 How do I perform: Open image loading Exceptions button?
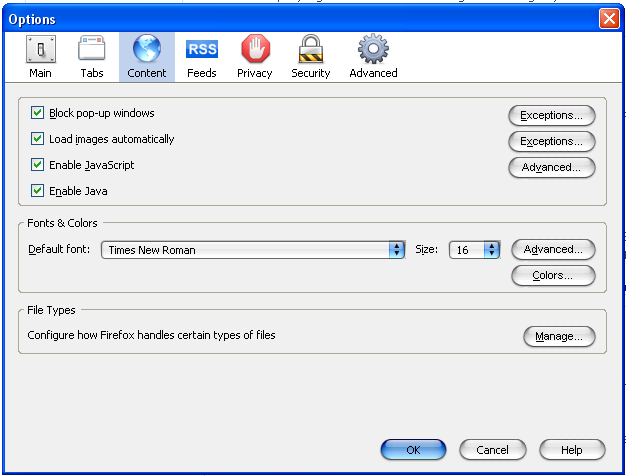pos(552,141)
